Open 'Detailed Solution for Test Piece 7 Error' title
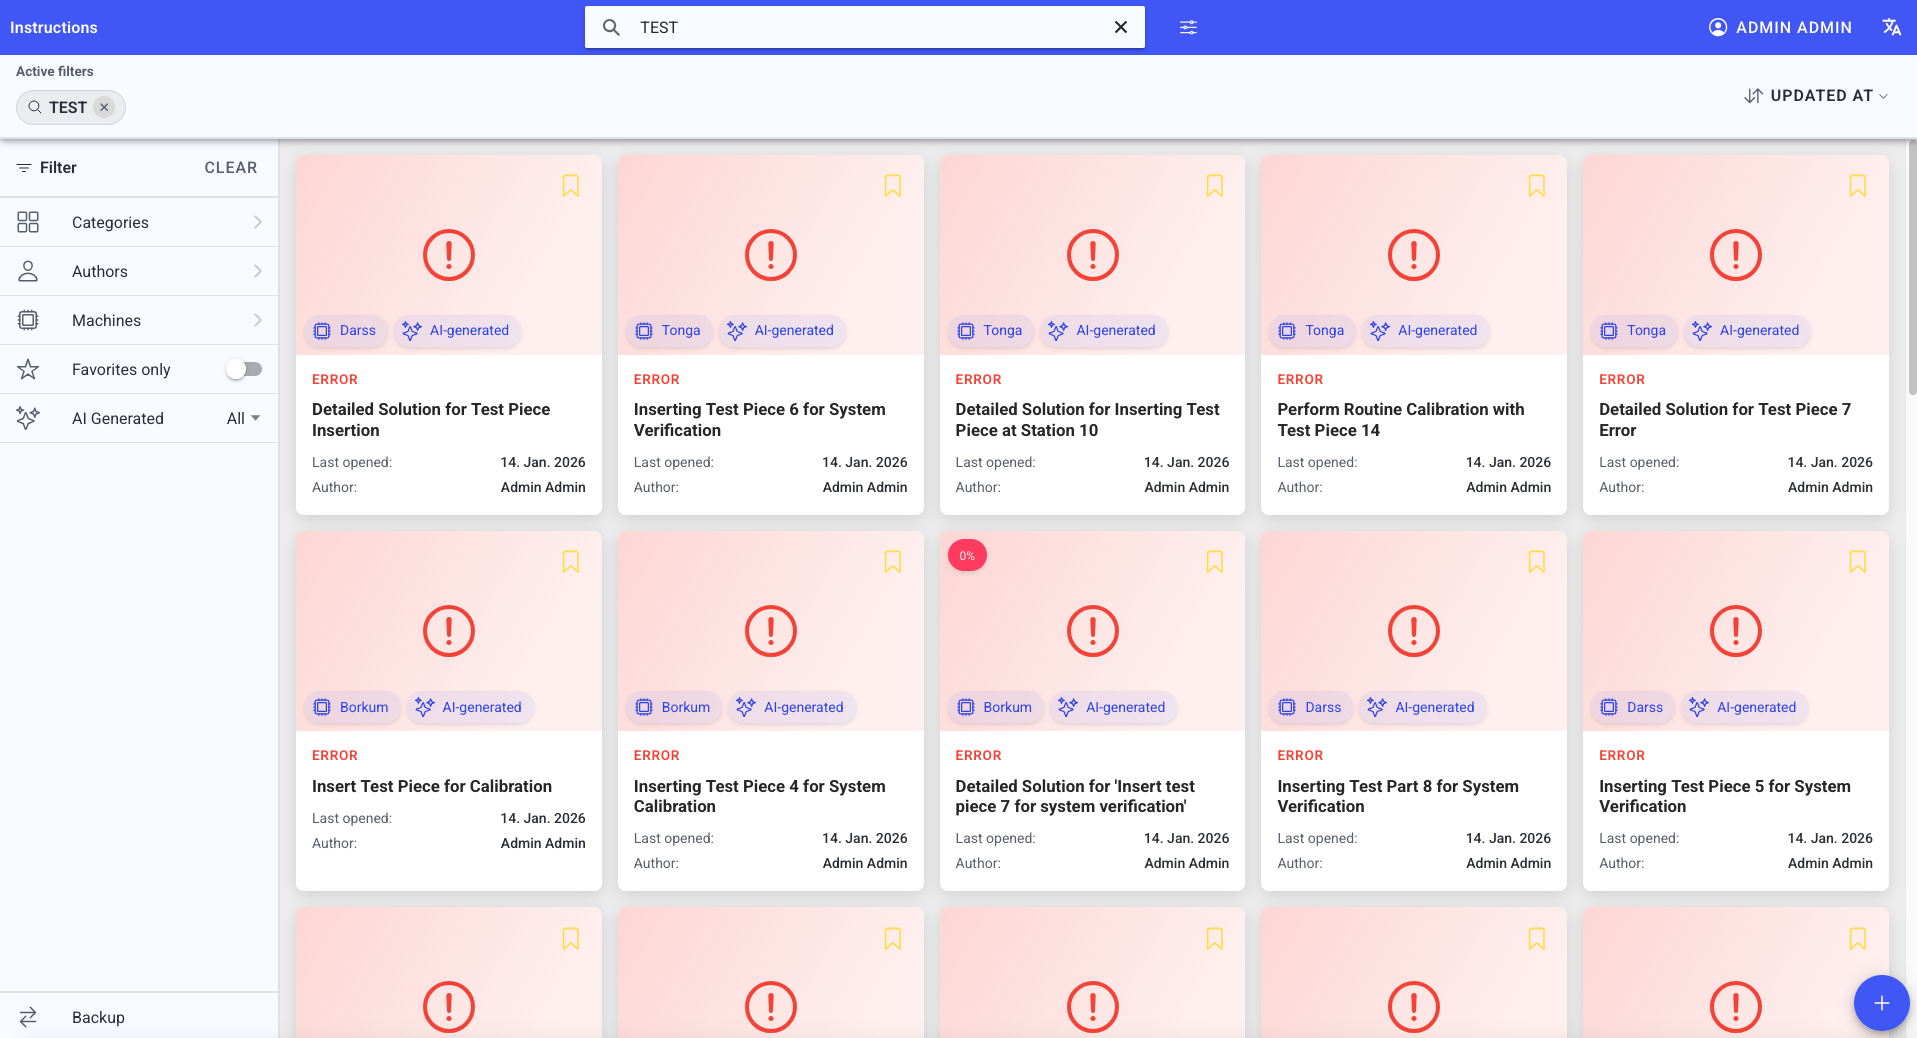This screenshot has width=1917, height=1038. (x=1725, y=420)
